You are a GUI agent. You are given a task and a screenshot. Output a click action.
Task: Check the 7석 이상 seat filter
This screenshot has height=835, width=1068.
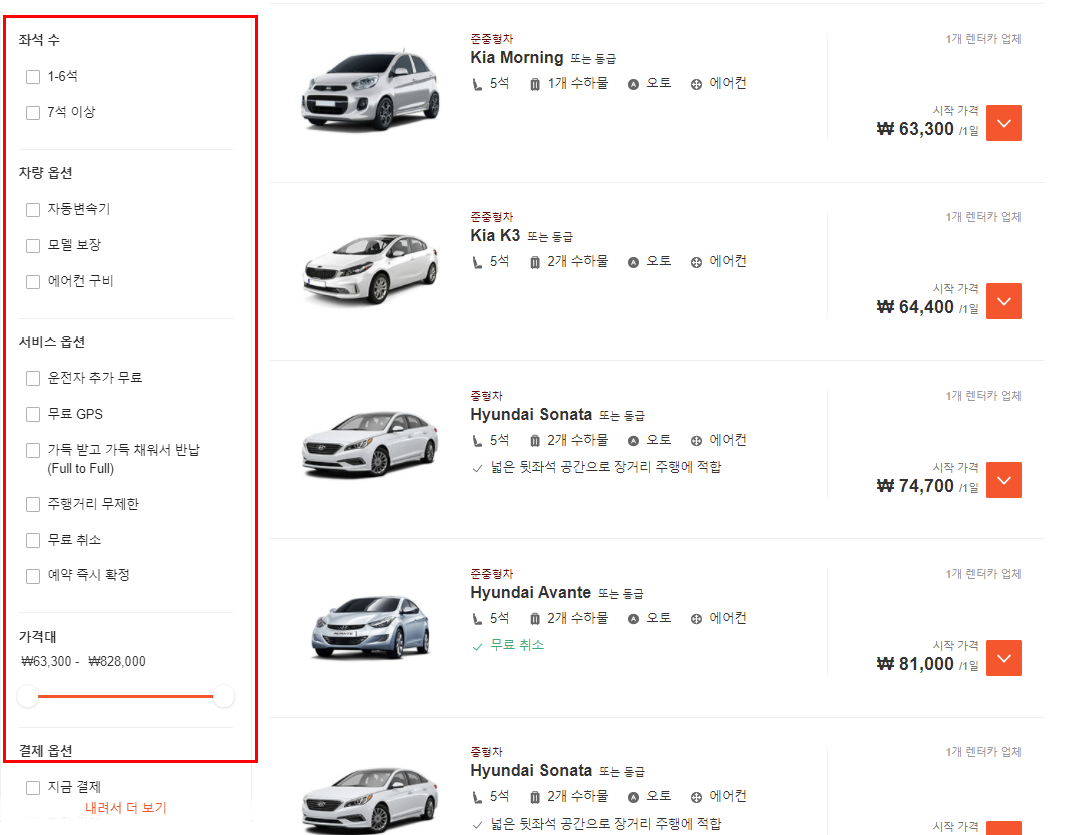pyautogui.click(x=33, y=112)
